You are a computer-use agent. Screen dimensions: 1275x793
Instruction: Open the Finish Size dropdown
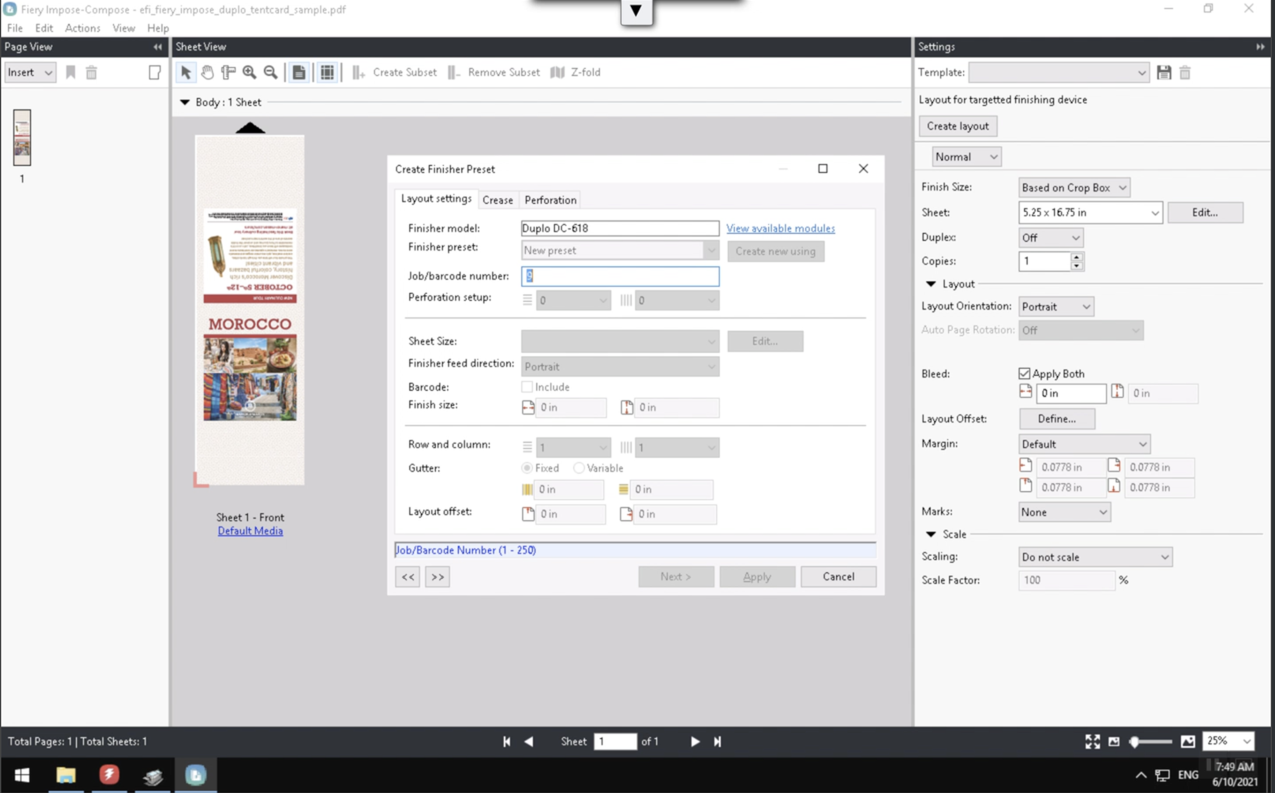pyautogui.click(x=1073, y=188)
